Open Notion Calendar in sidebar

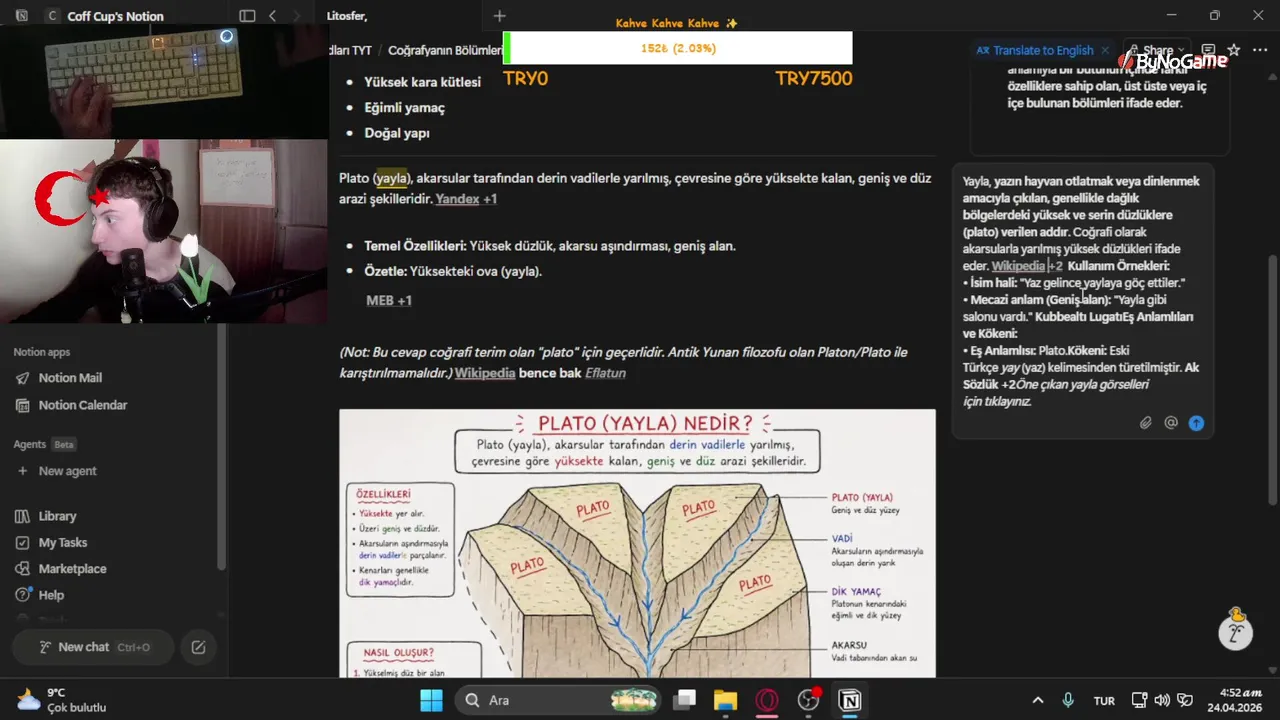coord(82,405)
